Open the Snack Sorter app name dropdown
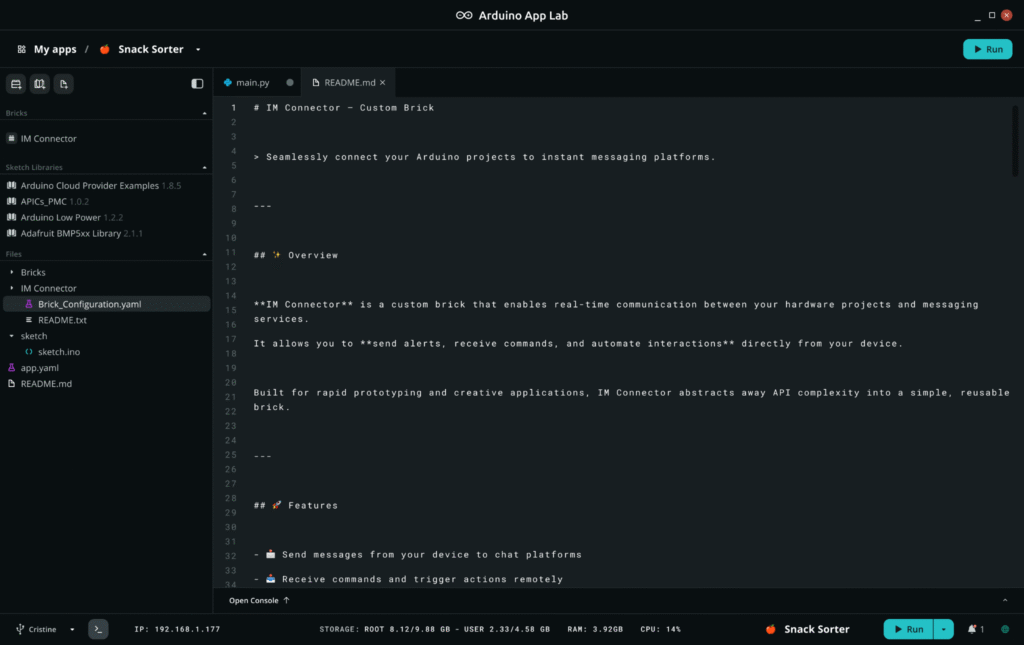This screenshot has width=1024, height=645. [x=198, y=49]
